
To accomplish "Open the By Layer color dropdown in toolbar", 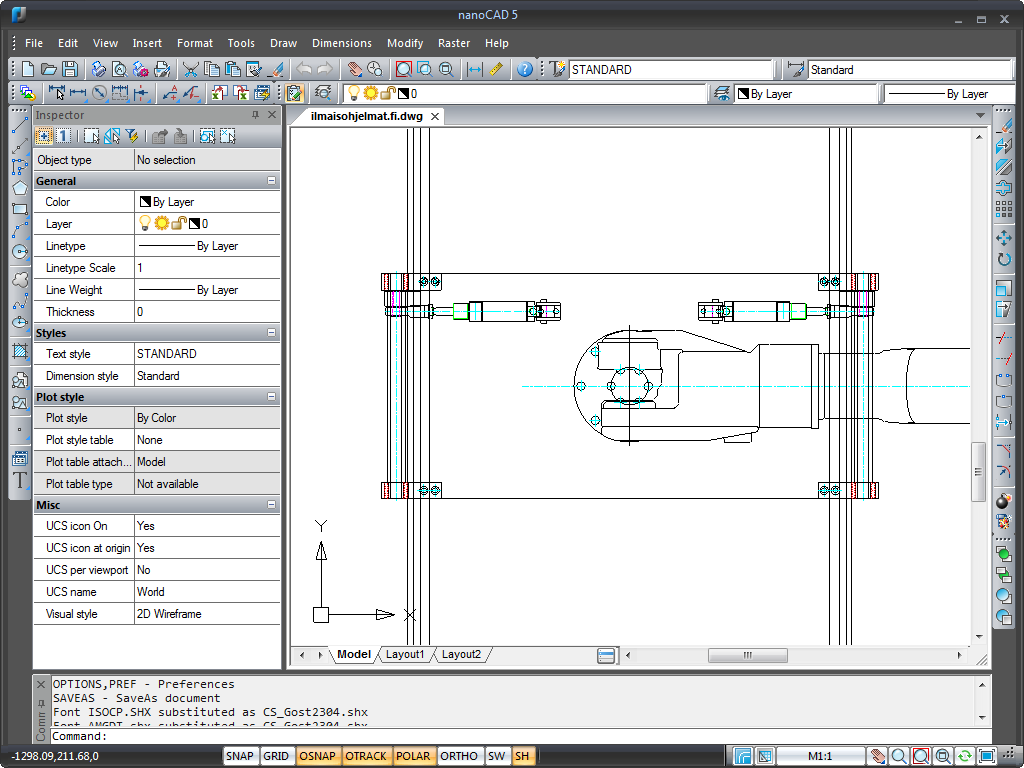I will (806, 93).
